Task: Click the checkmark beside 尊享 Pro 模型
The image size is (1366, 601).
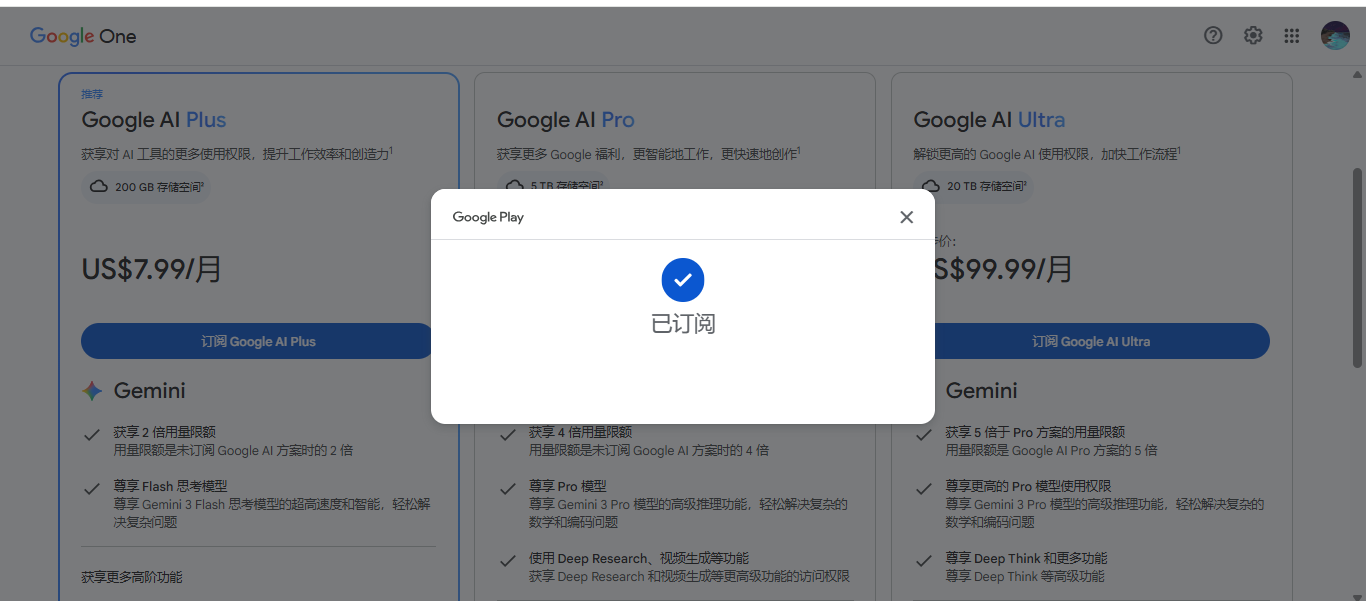Action: tap(508, 488)
